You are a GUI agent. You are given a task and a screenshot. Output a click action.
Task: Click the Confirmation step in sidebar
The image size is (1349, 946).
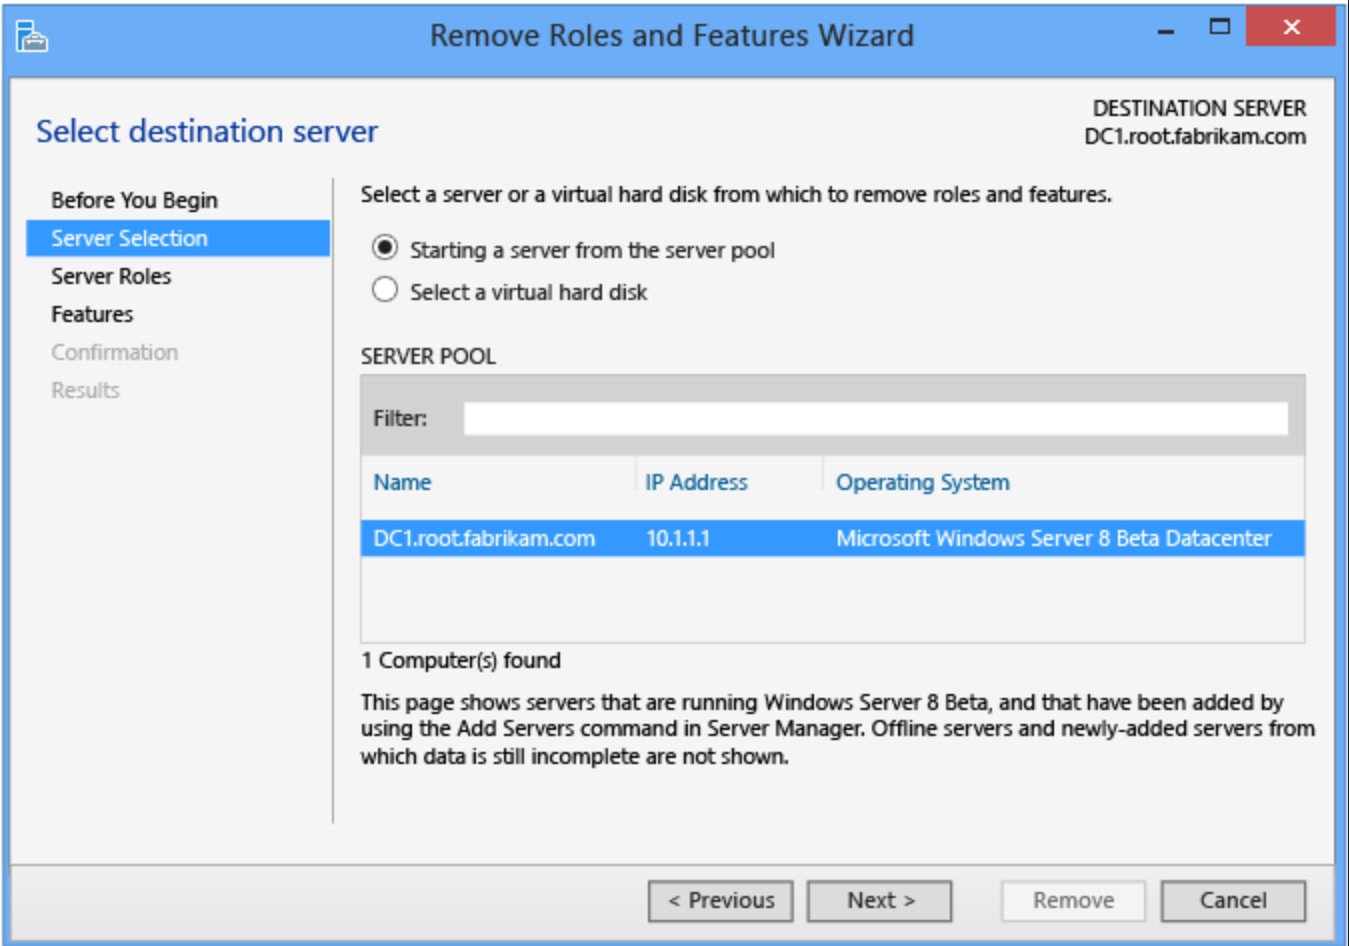coord(114,352)
